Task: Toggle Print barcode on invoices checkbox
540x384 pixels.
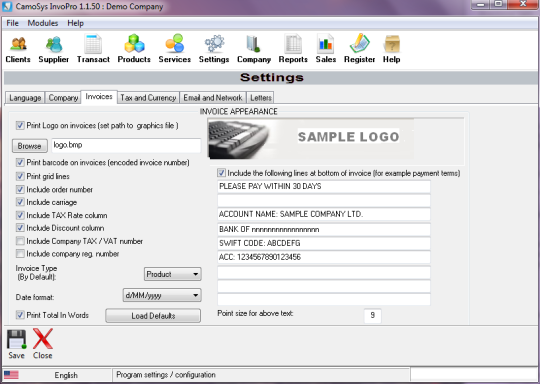Action: pyautogui.click(x=20, y=162)
